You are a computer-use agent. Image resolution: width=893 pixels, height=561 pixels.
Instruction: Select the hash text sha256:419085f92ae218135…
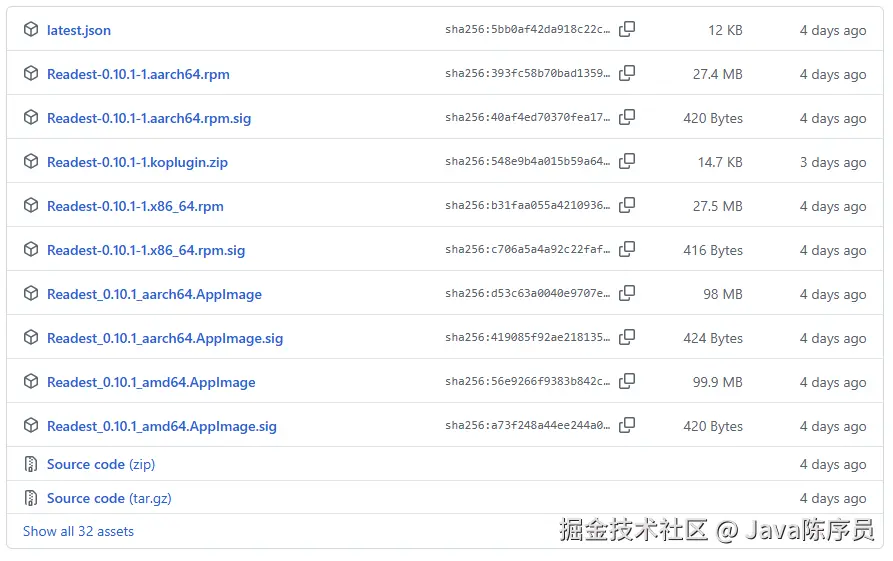(527, 337)
